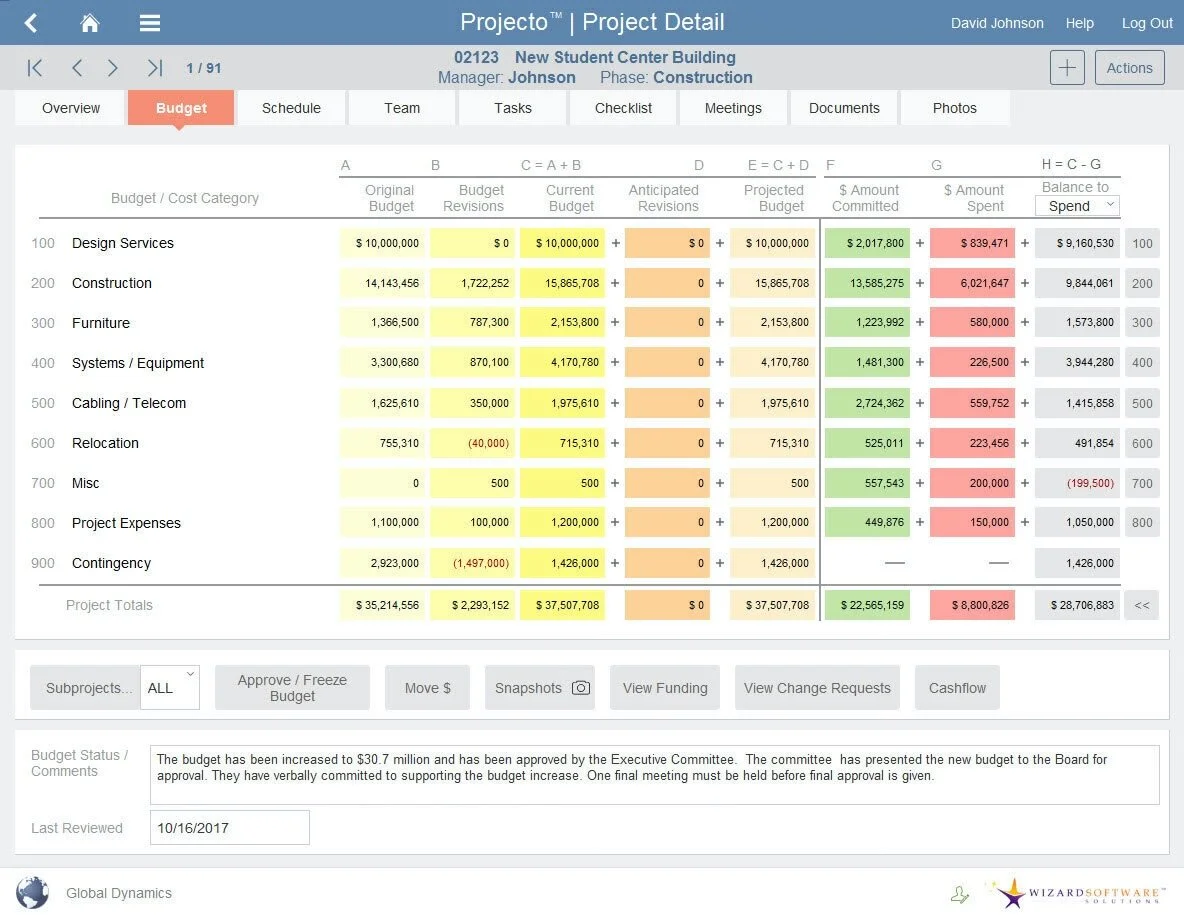Add a new project with the plus icon

click(x=1066, y=67)
